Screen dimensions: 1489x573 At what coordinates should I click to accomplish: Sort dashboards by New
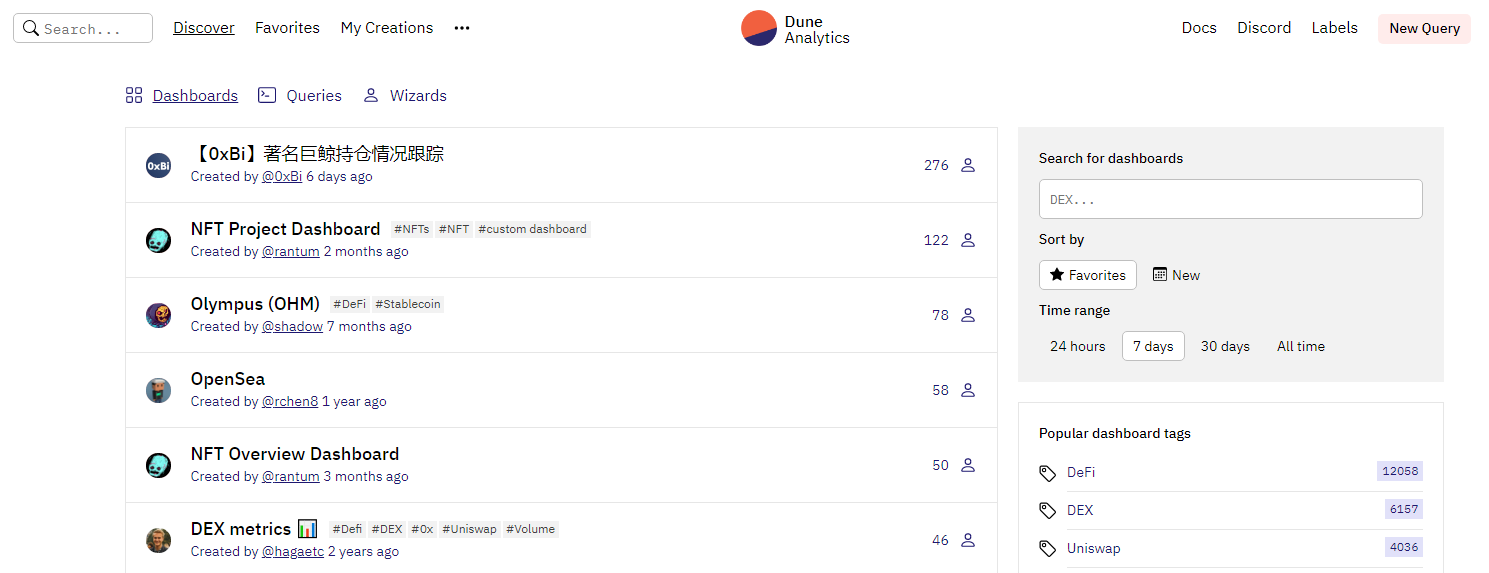[x=1176, y=275]
